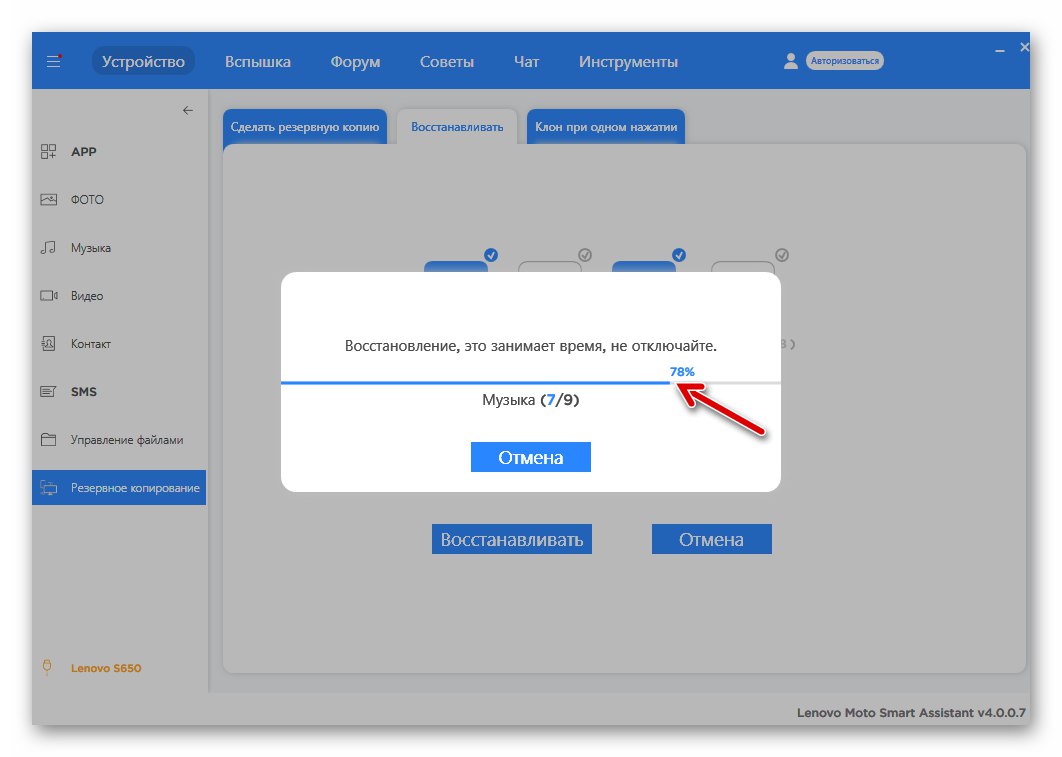Click the contact book icon

[48, 343]
